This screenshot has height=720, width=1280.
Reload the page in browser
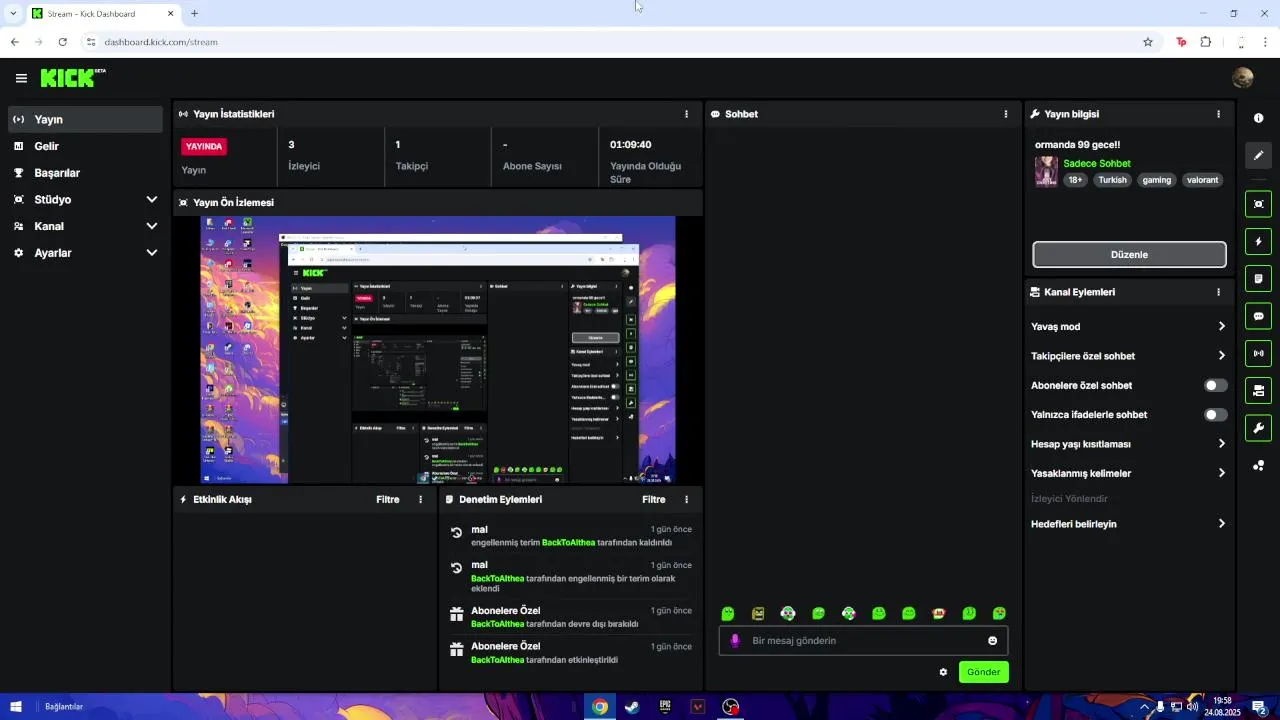pos(62,42)
